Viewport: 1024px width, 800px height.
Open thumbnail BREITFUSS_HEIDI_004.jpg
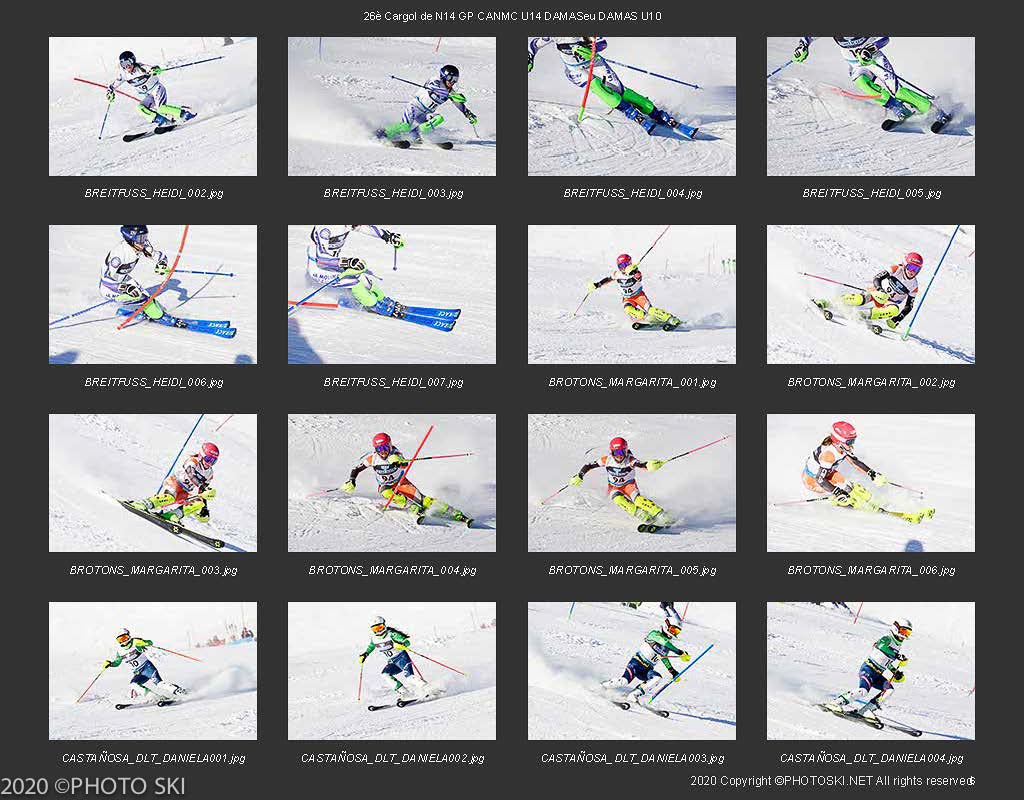(632, 106)
